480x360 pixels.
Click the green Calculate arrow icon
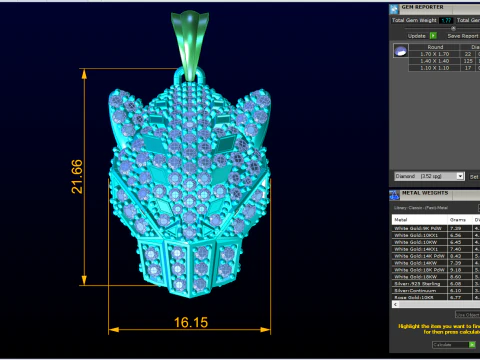click(x=472, y=345)
